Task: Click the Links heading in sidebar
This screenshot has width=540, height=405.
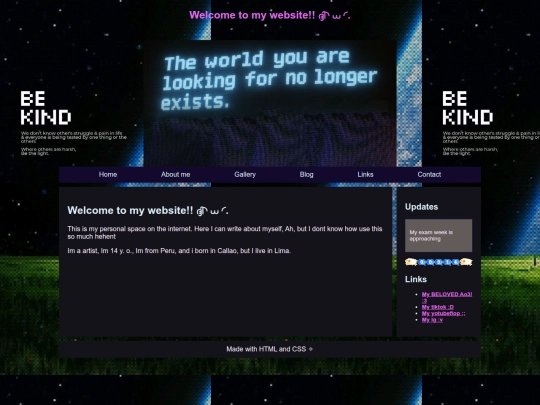Action: click(x=416, y=279)
